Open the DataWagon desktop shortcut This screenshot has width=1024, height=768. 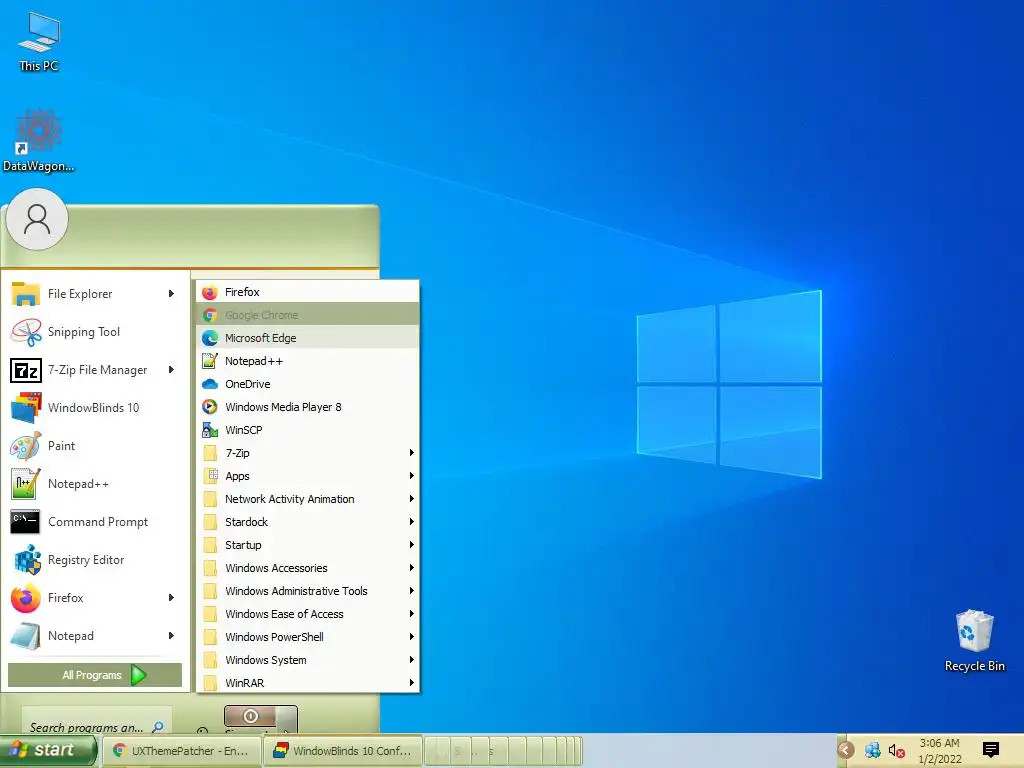[x=39, y=141]
